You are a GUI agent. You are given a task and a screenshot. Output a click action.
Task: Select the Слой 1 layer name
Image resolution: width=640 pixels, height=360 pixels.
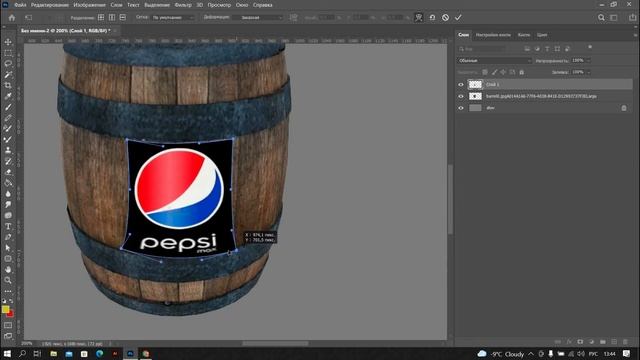(493, 84)
